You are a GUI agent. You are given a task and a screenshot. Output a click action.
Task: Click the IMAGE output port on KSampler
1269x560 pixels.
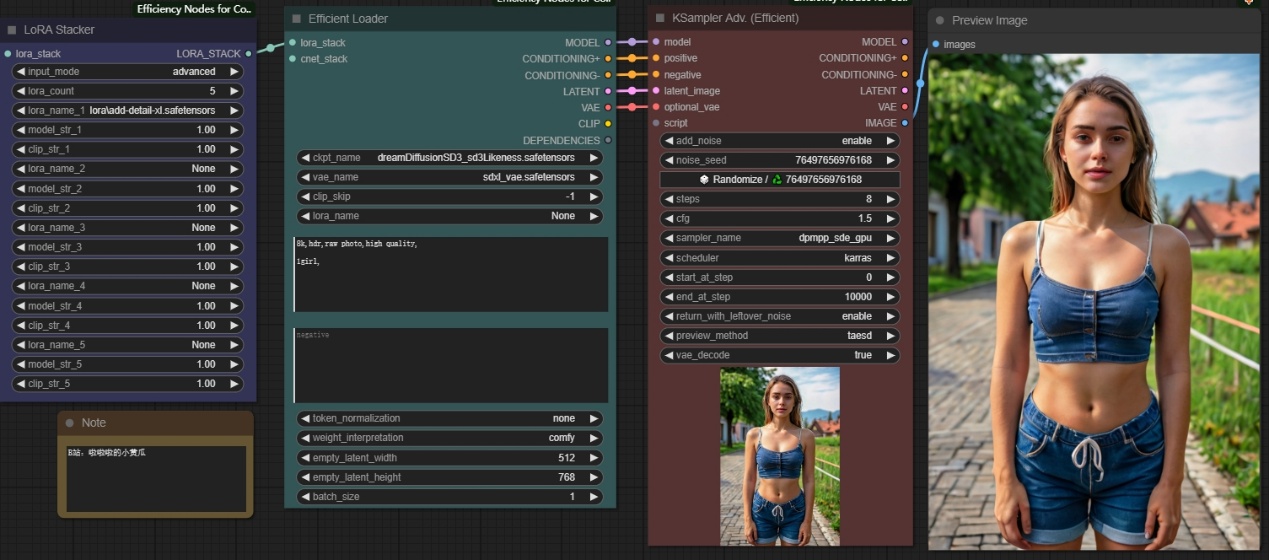pyautogui.click(x=905, y=123)
